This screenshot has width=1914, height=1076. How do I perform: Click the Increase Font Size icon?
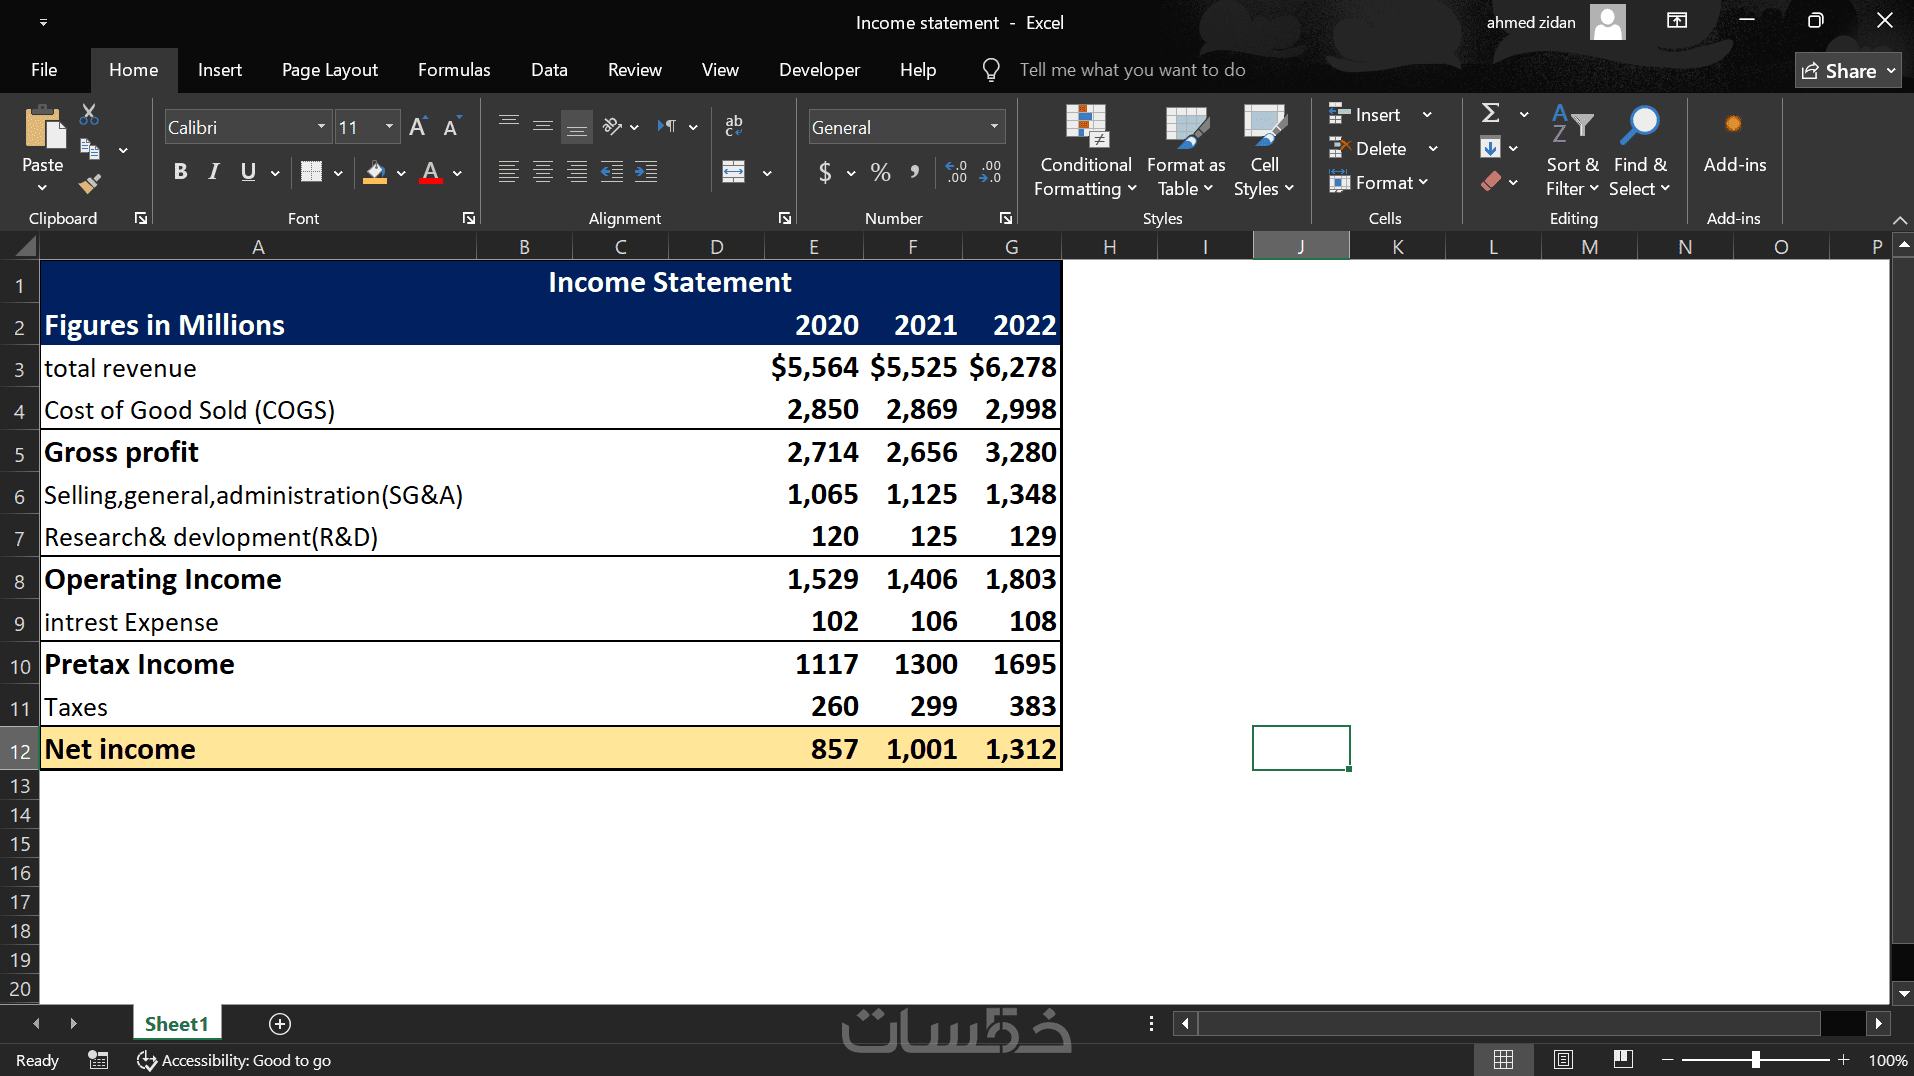click(x=418, y=127)
